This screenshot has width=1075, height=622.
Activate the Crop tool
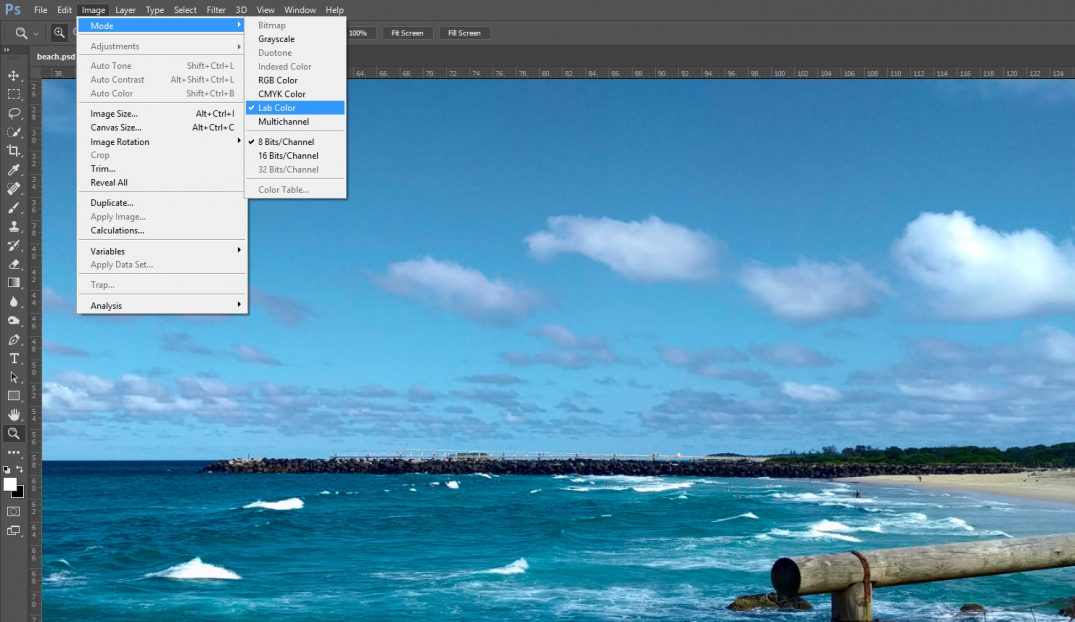[x=14, y=150]
